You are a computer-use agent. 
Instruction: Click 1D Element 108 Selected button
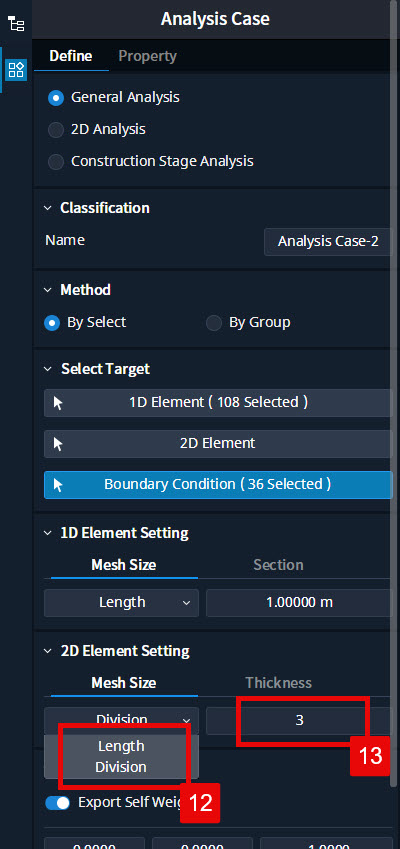[x=218, y=403]
